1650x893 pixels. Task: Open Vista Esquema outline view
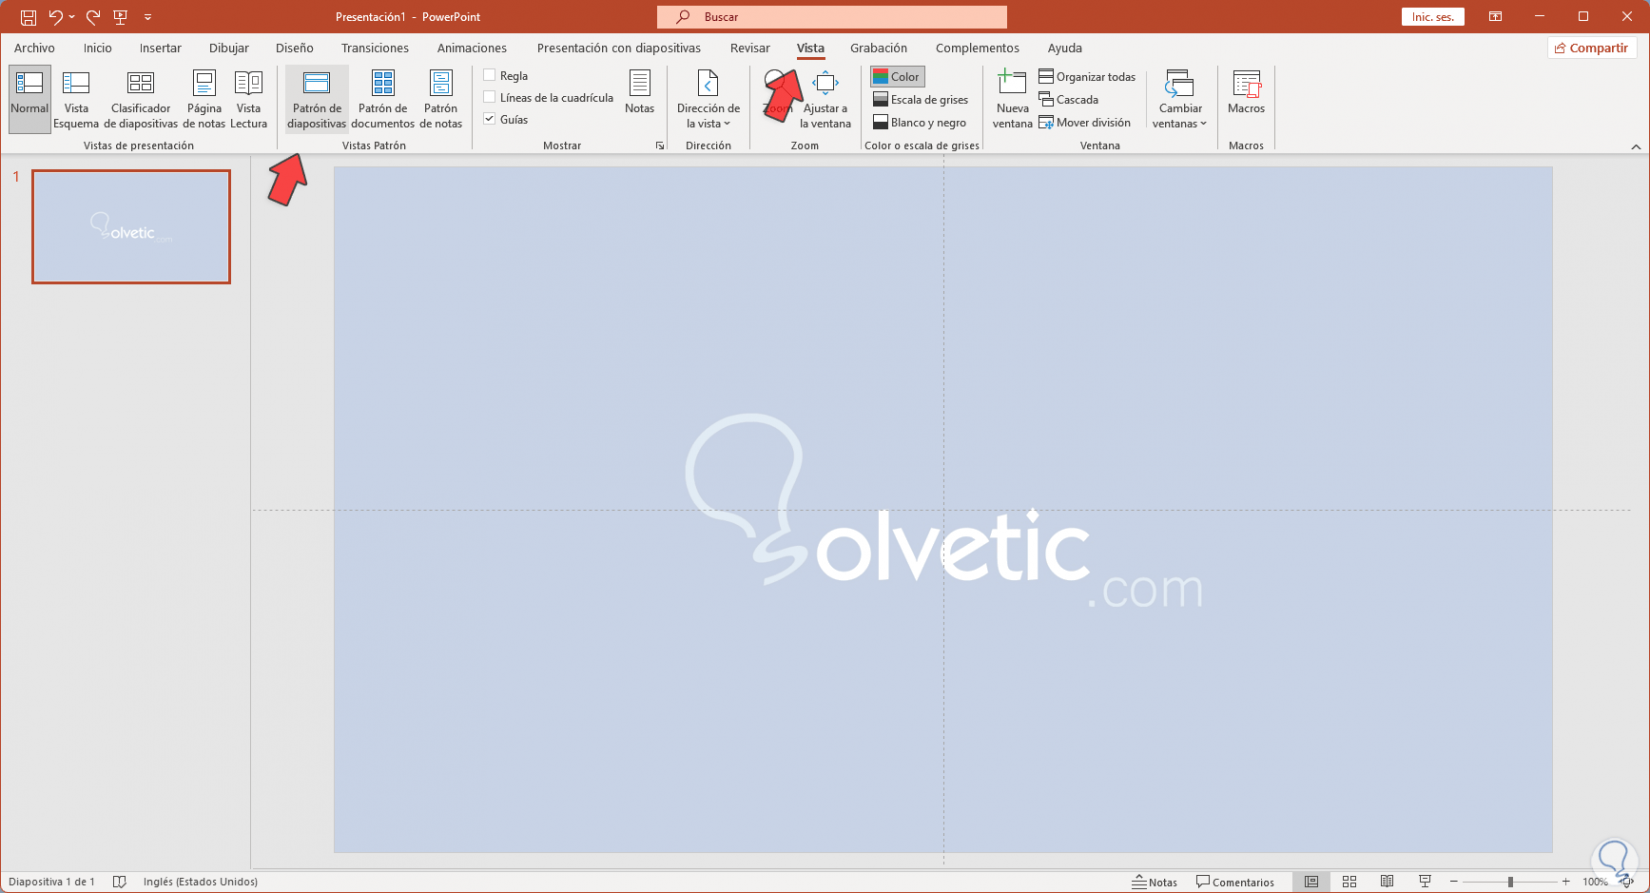76,99
